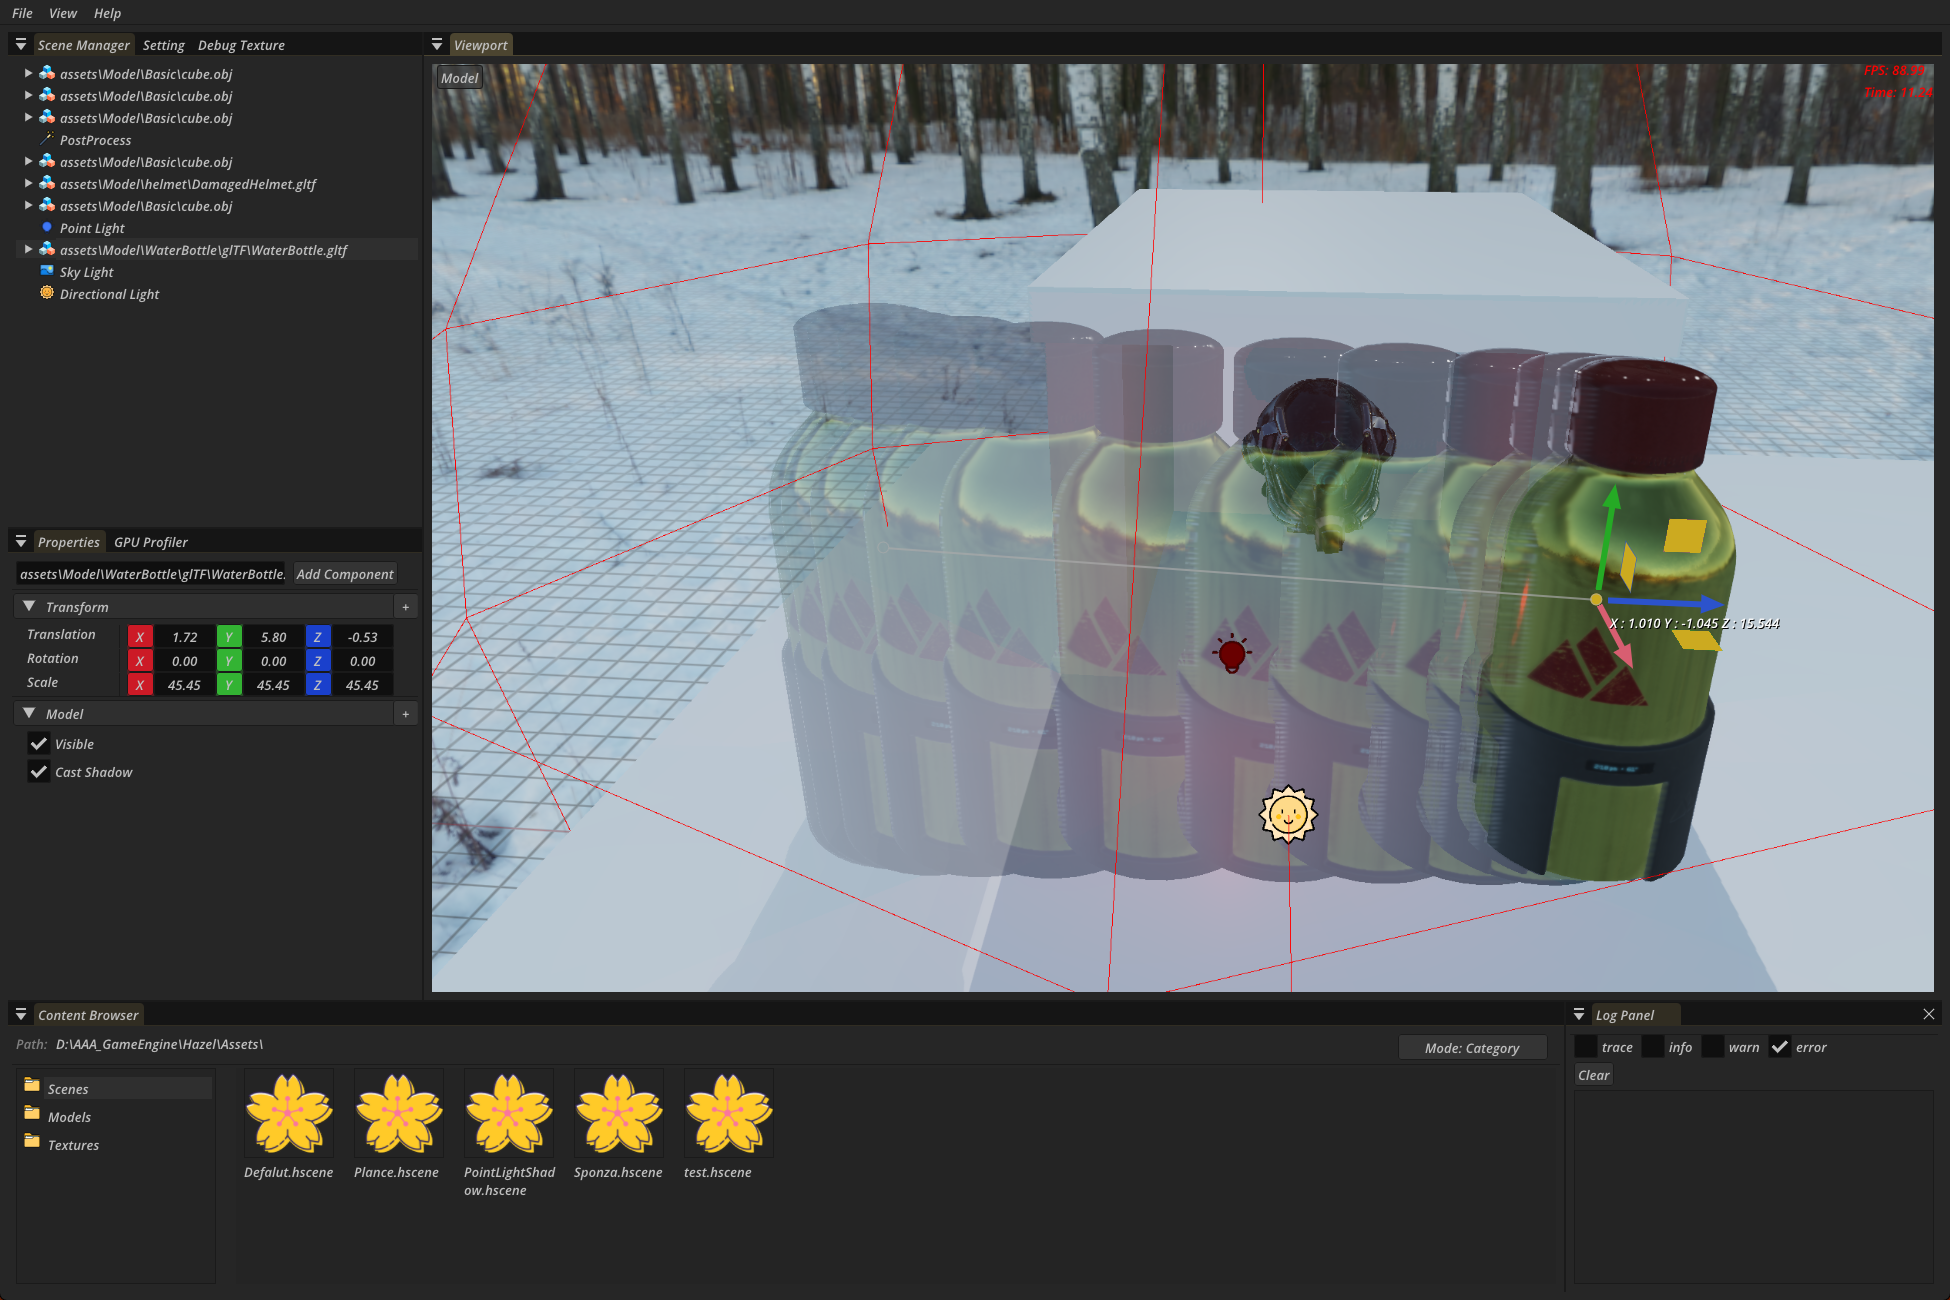Expand the WaterBottle.gltf tree node
Image resolution: width=1950 pixels, height=1300 pixels.
[28, 250]
